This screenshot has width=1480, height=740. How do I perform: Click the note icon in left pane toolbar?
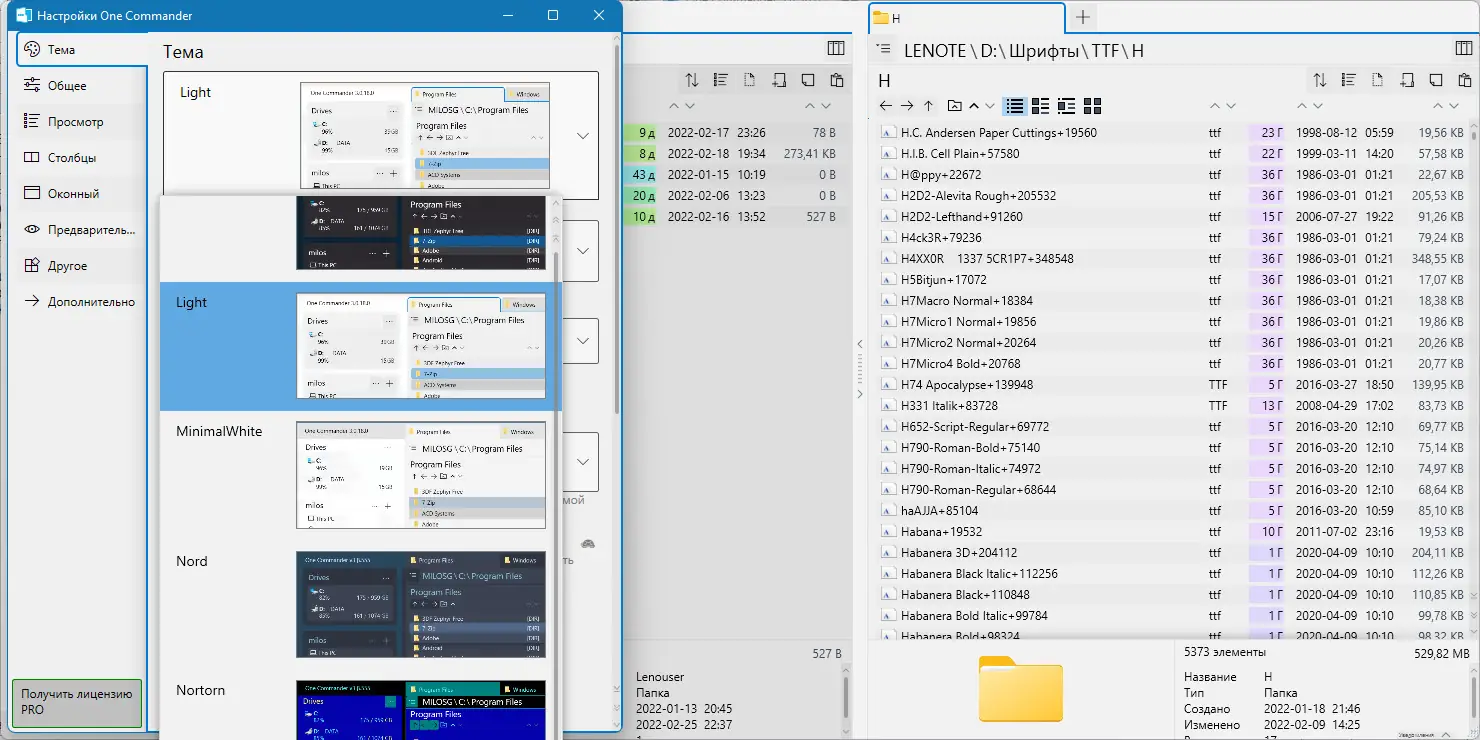click(808, 80)
